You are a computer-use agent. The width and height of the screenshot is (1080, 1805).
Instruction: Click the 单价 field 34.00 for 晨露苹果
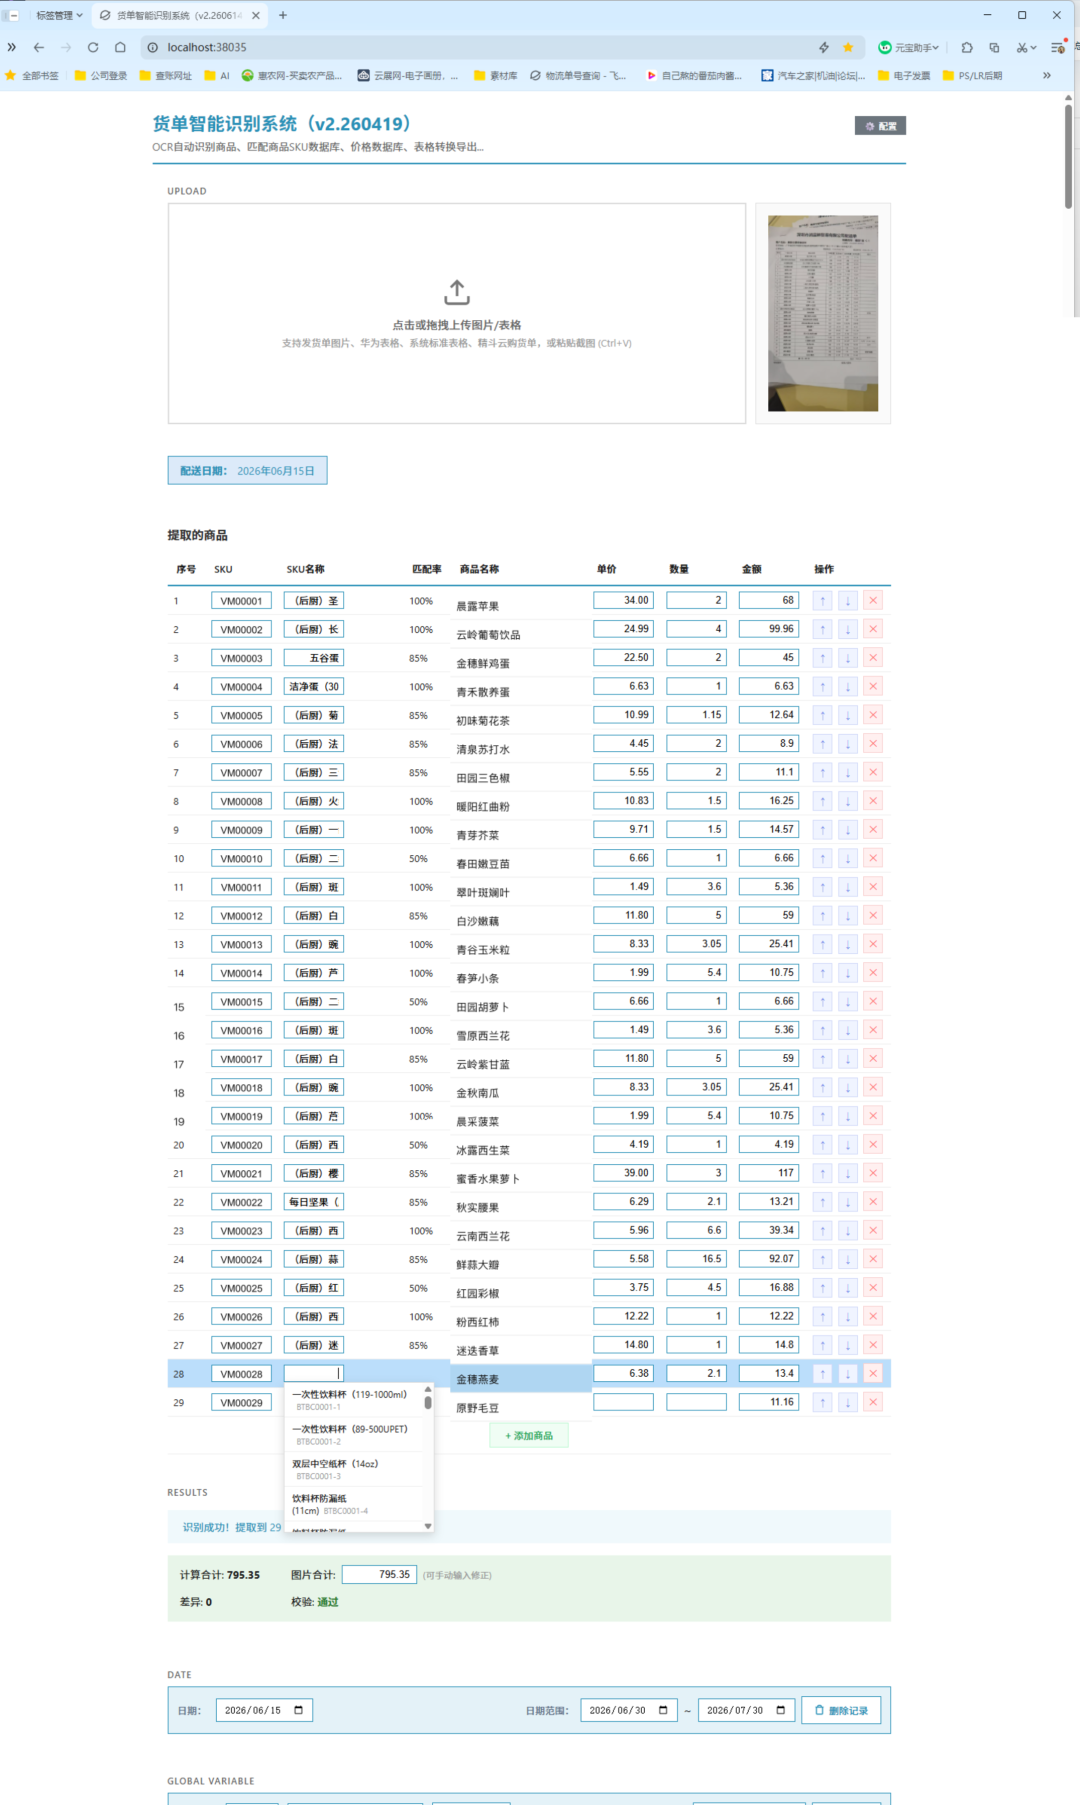(623, 600)
